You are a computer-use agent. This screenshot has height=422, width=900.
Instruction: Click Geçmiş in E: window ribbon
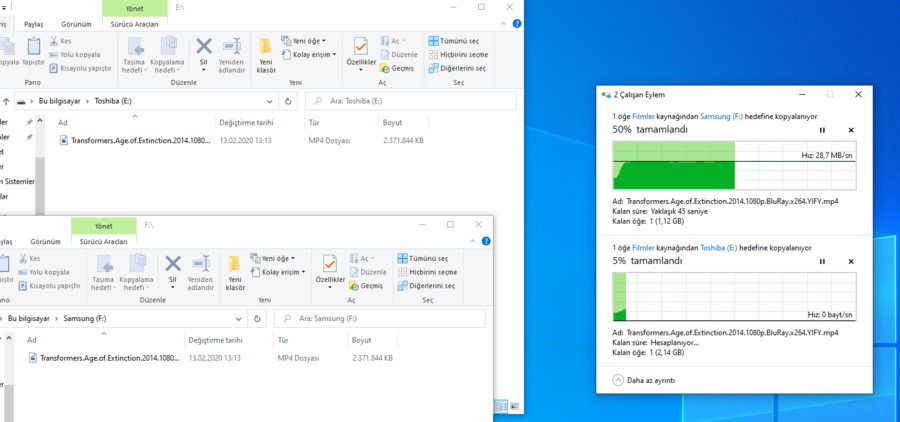tap(397, 68)
